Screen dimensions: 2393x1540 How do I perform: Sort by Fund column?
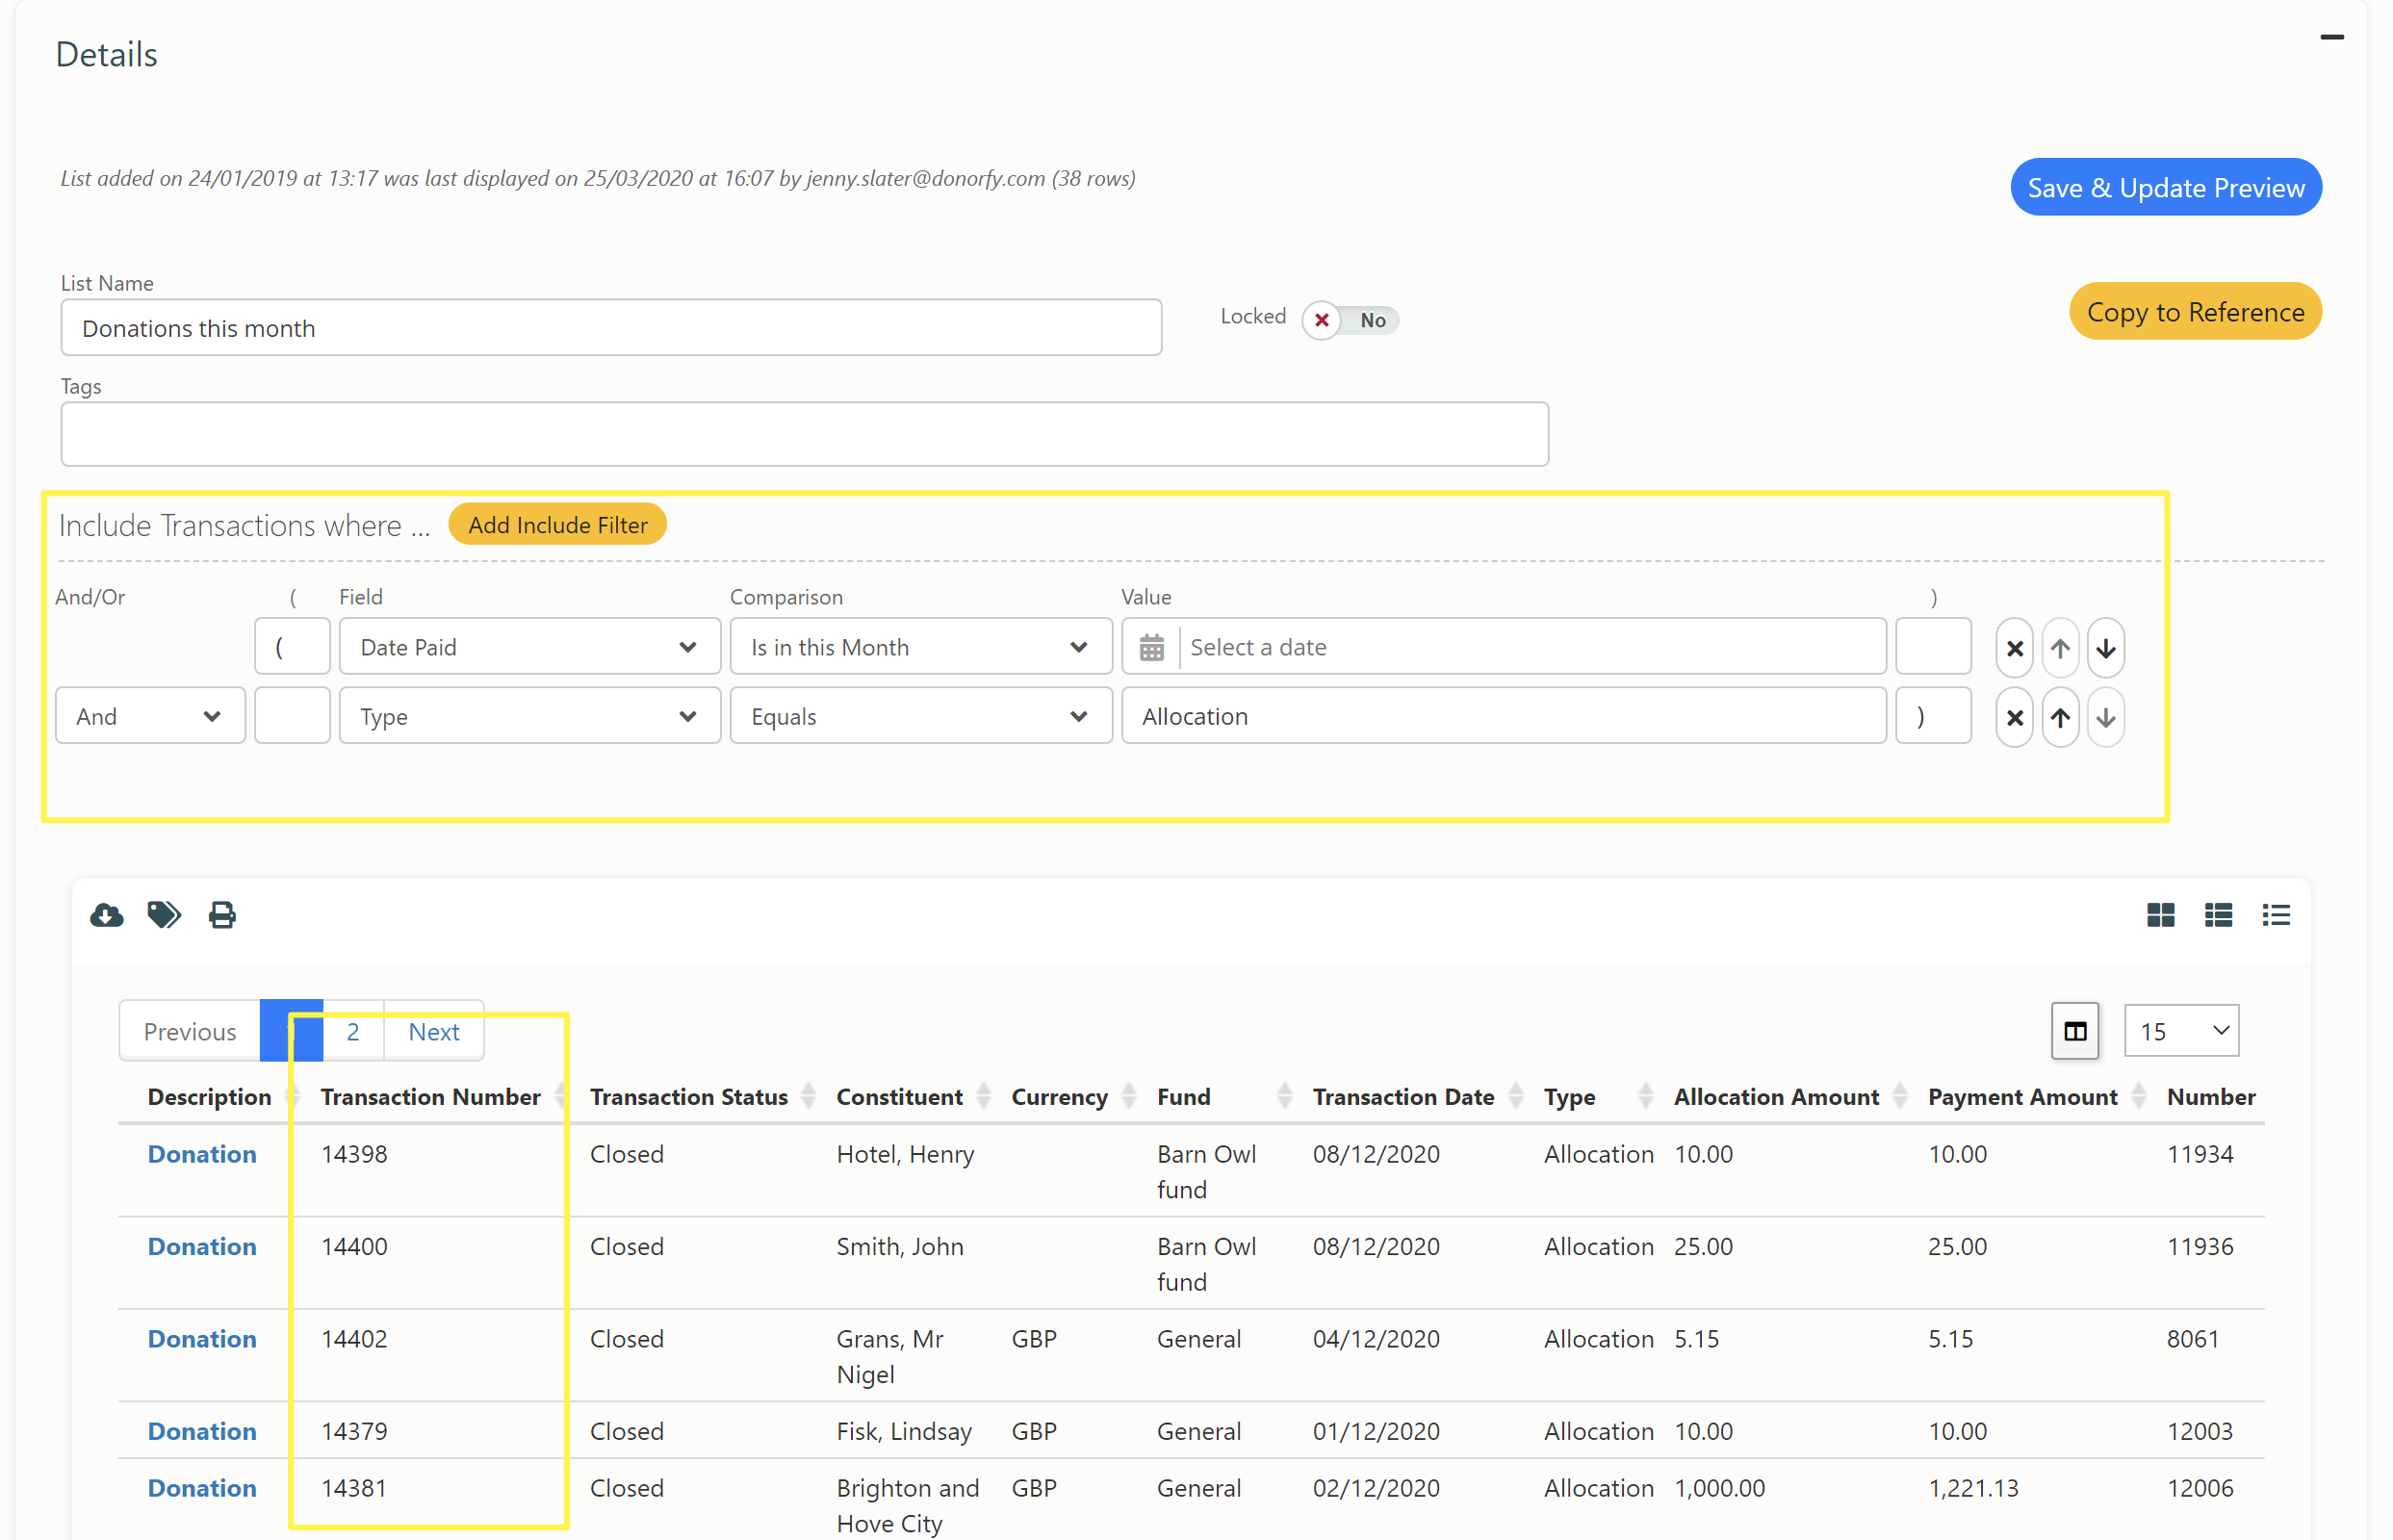[1285, 1097]
